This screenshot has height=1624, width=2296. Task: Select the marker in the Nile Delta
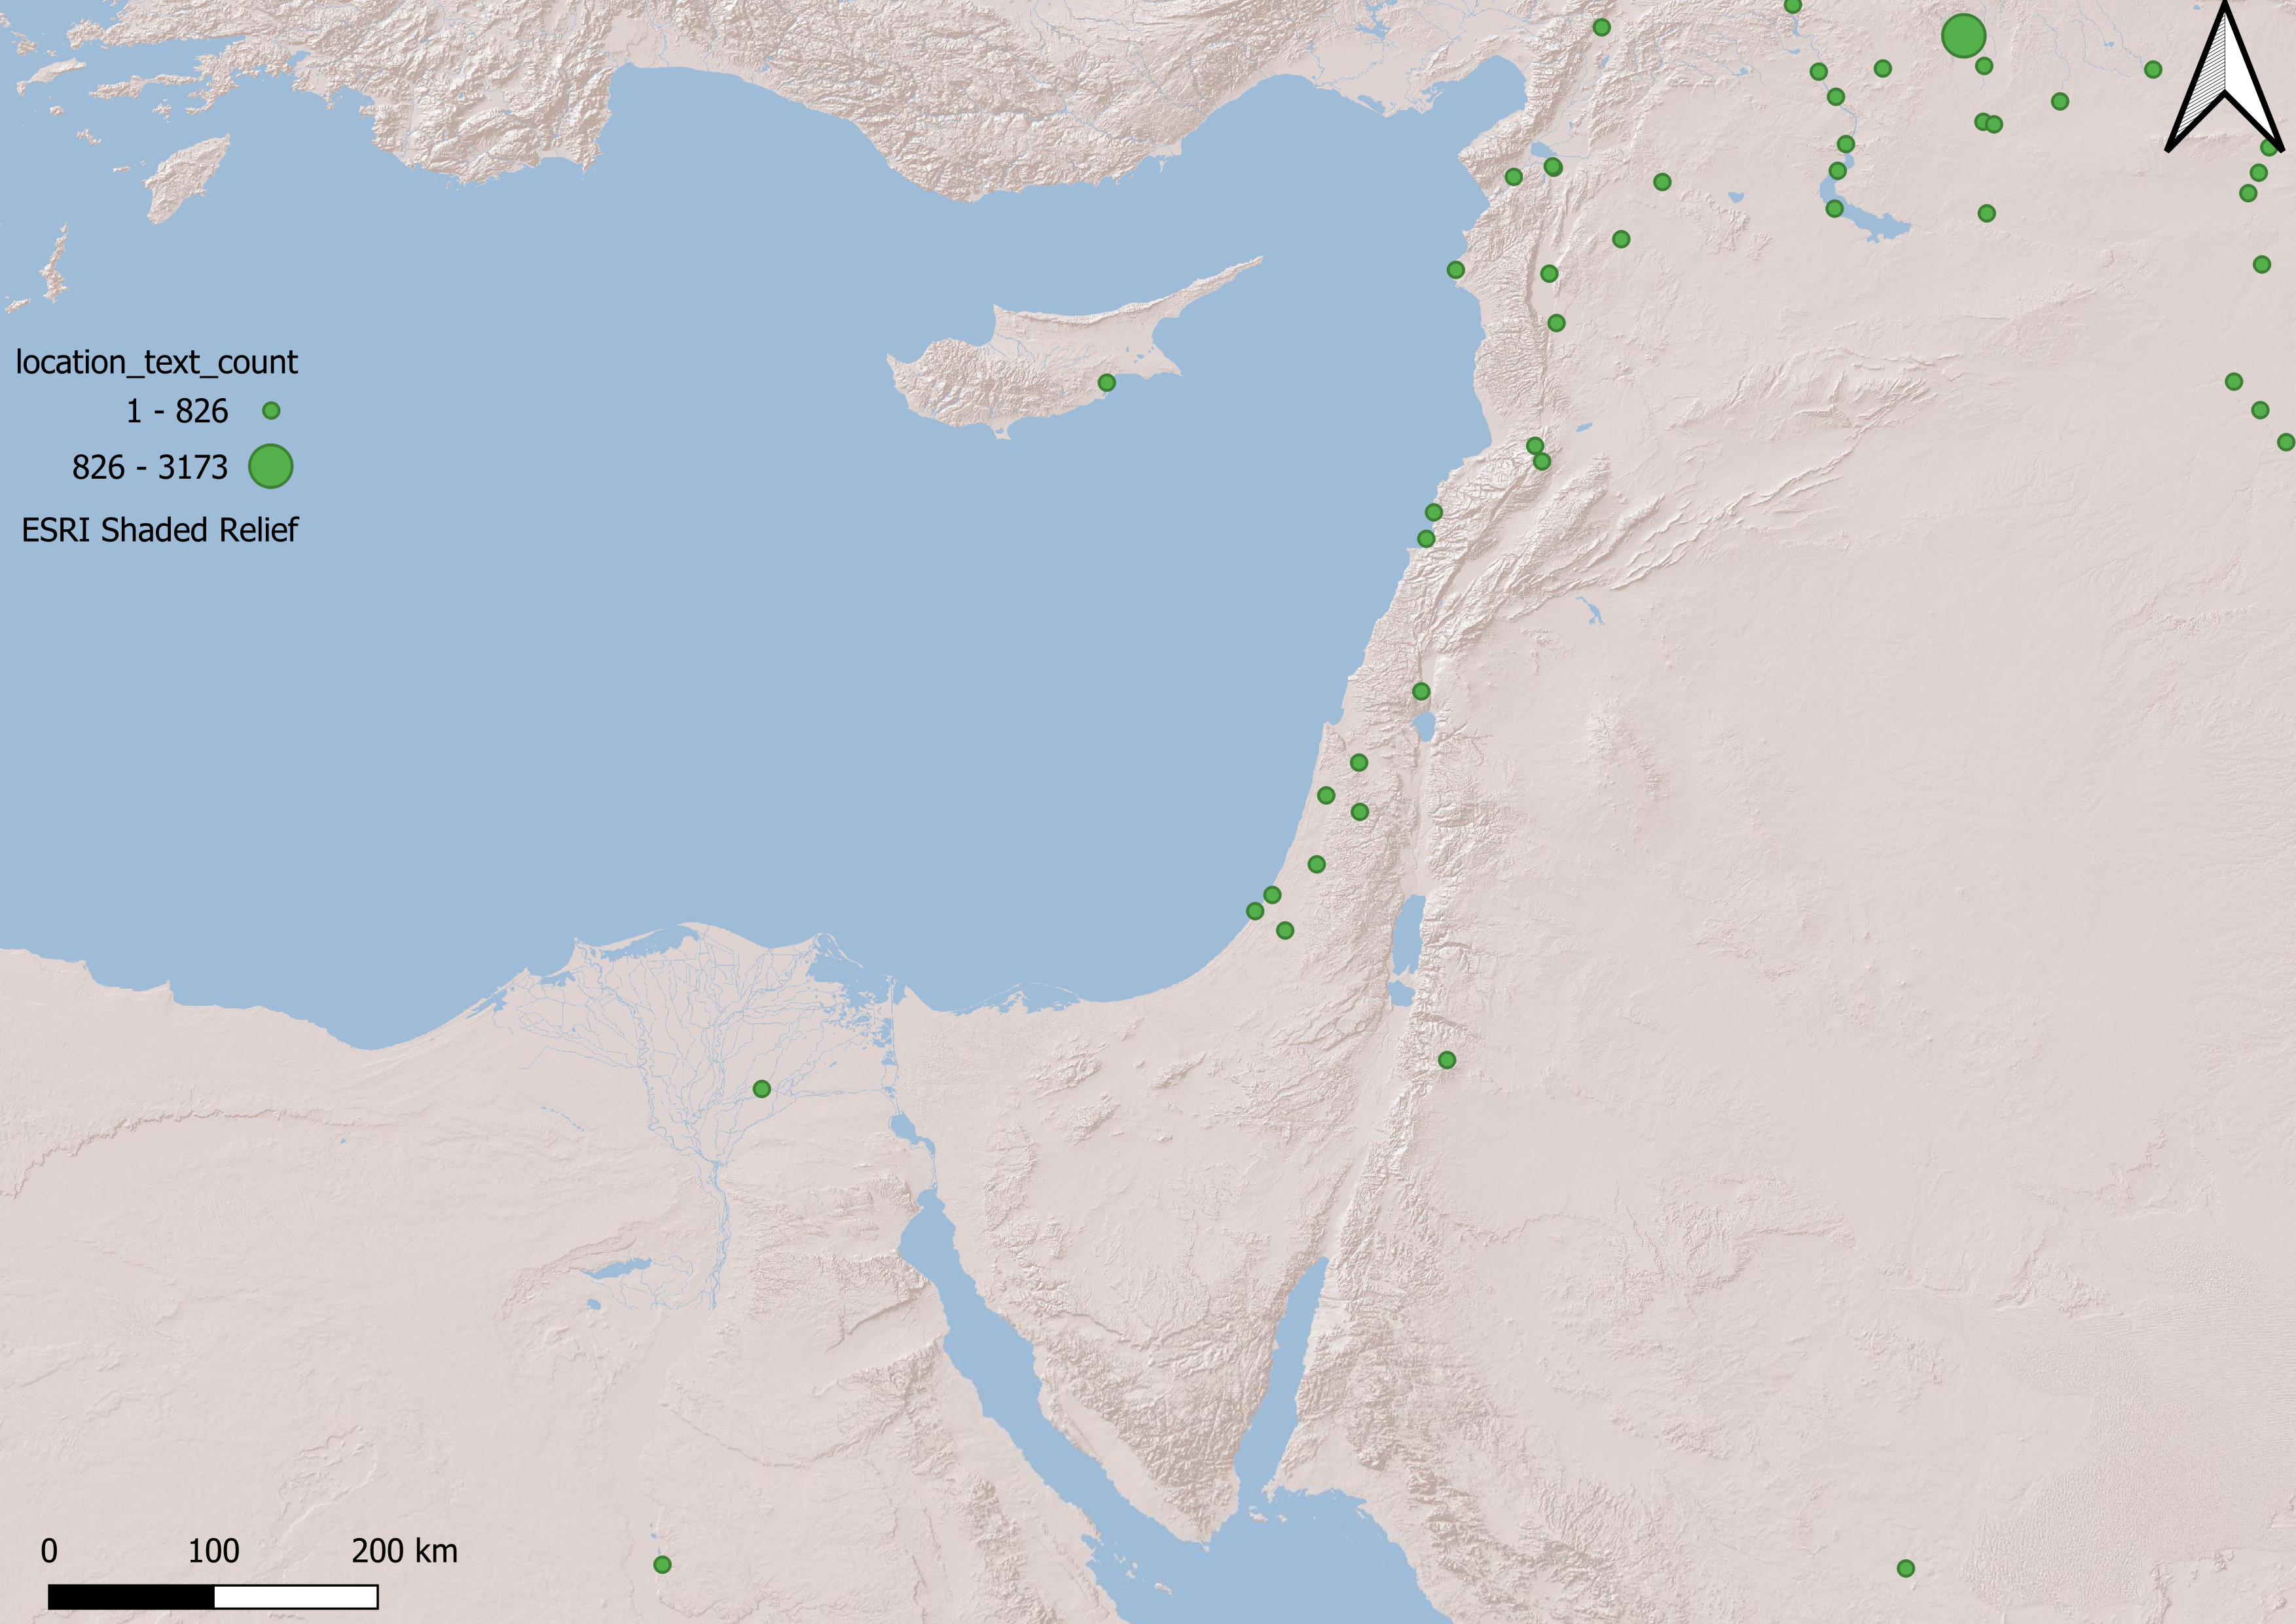(761, 1088)
